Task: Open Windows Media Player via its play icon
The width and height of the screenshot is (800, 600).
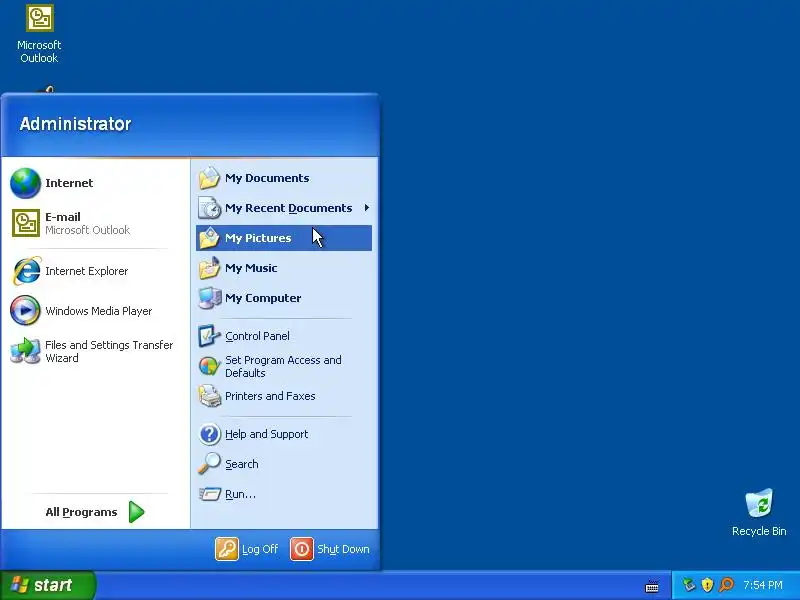Action: click(25, 310)
